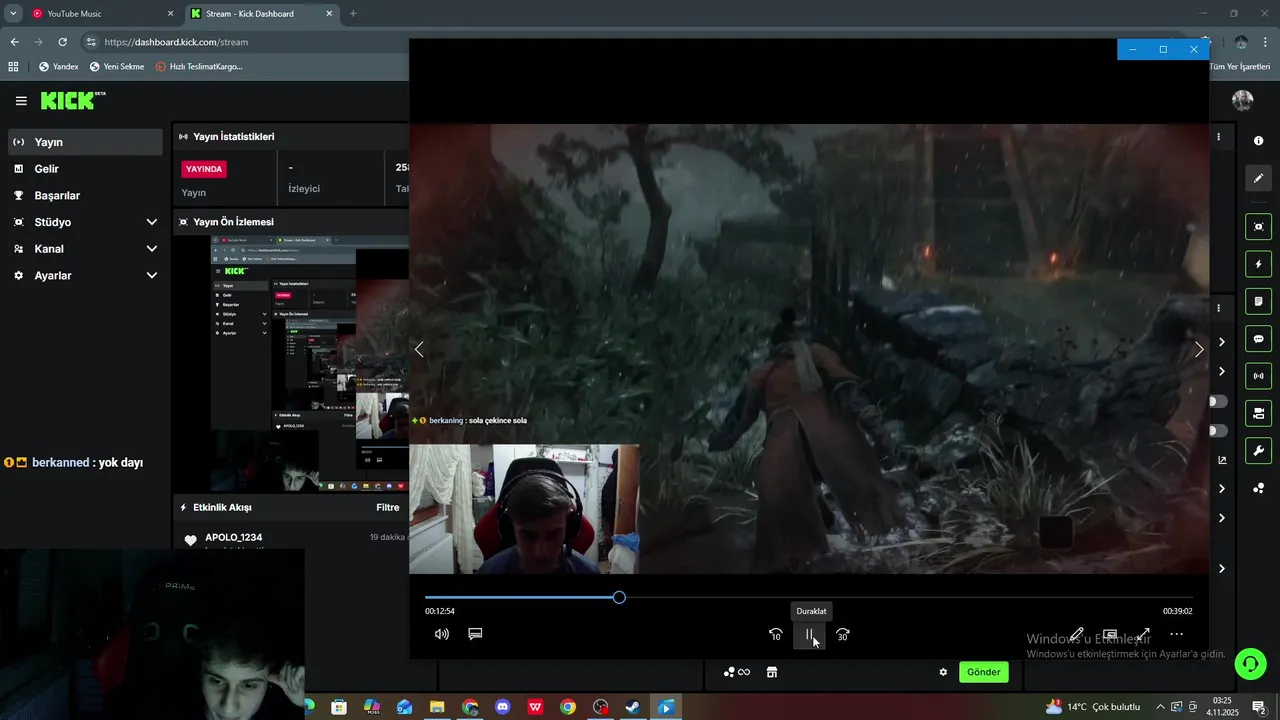Click the lightning bolt quick actions icon
This screenshot has width=1280, height=720.
click(1258, 265)
